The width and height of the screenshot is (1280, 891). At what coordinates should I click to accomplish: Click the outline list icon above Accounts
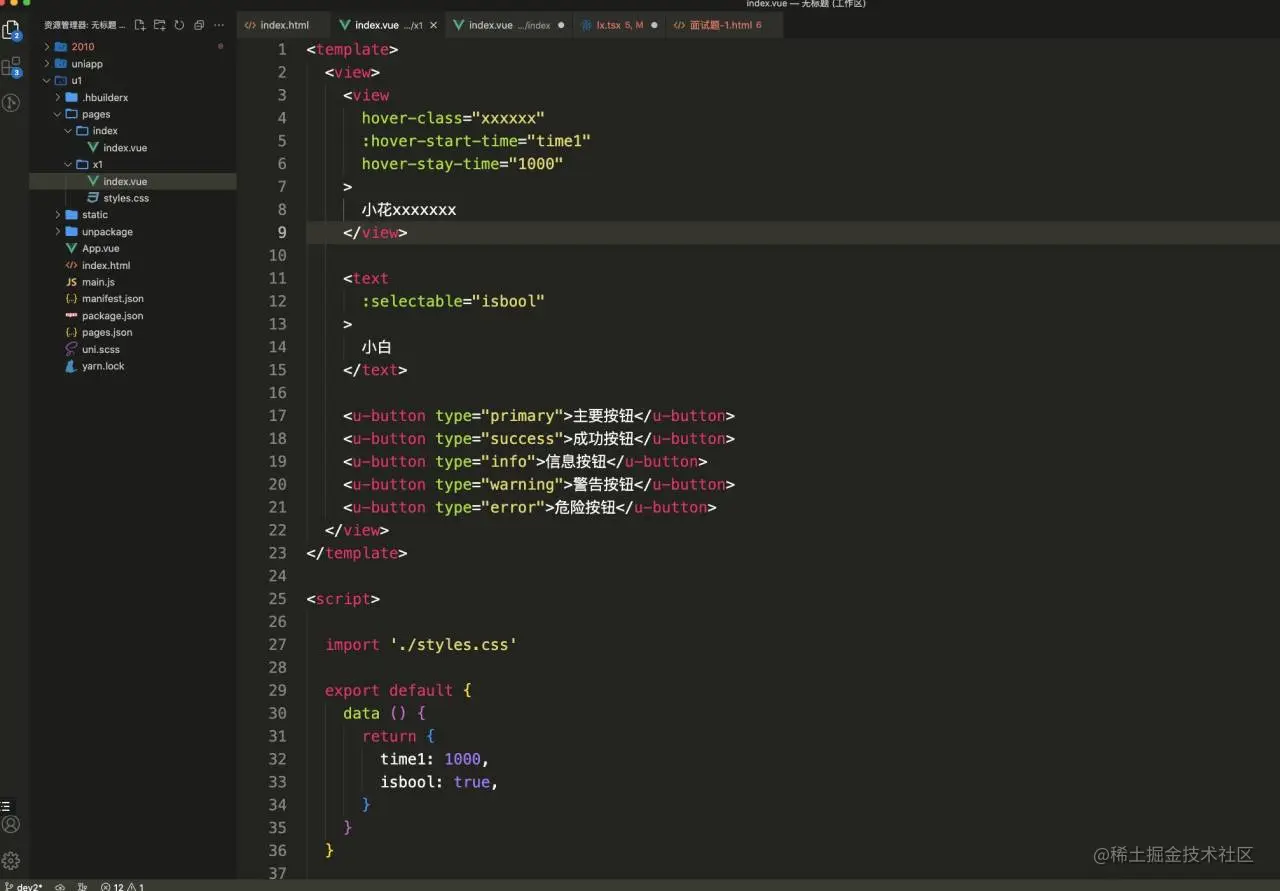click(x=6, y=805)
